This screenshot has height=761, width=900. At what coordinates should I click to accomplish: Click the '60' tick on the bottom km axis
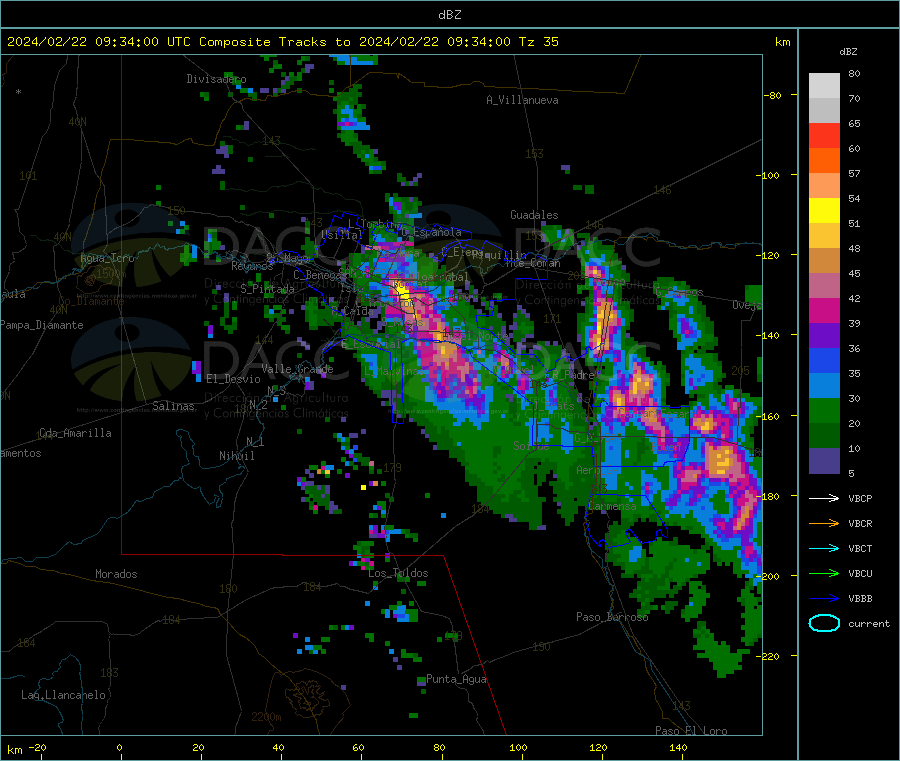click(x=359, y=747)
